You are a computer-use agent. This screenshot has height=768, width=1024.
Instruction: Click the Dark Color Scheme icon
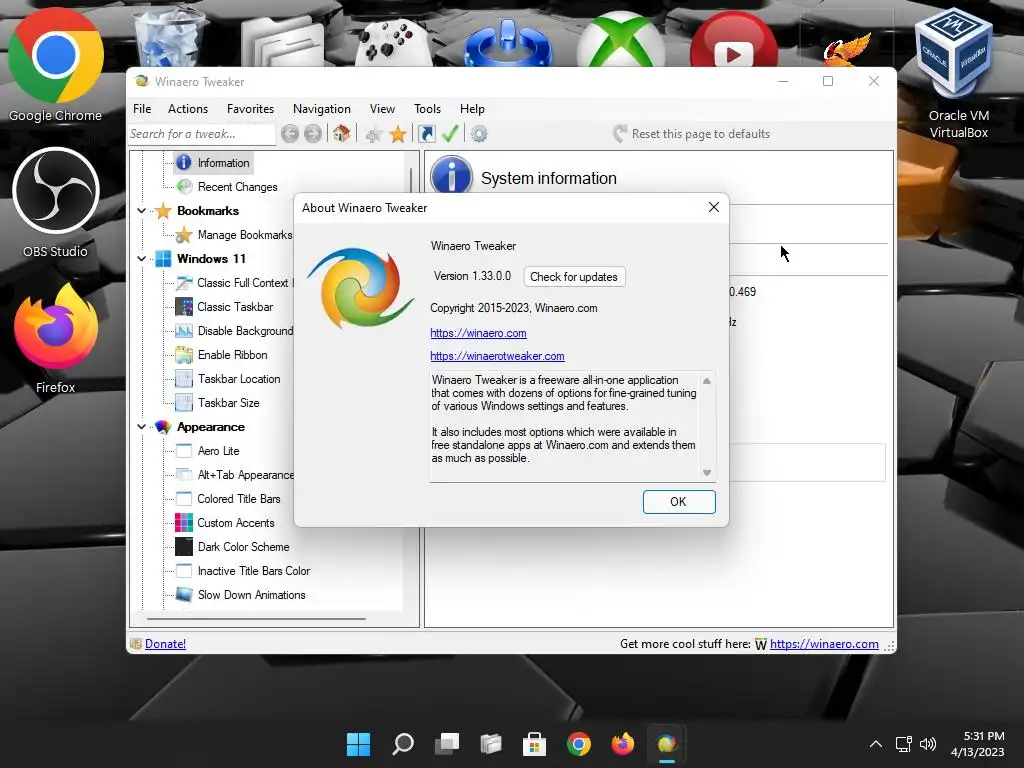point(184,547)
